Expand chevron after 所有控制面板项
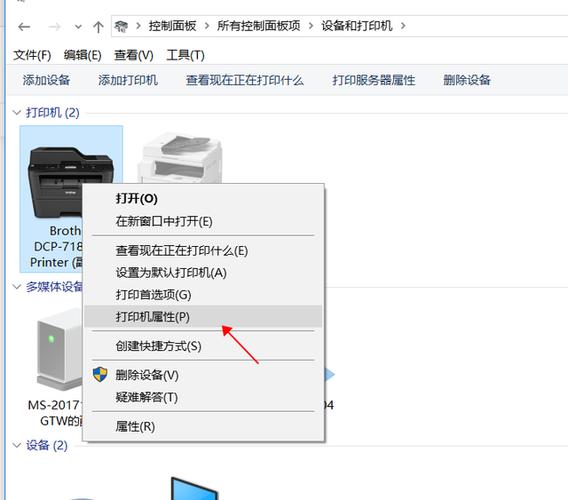Image resolution: width=568 pixels, height=500 pixels. (311, 26)
